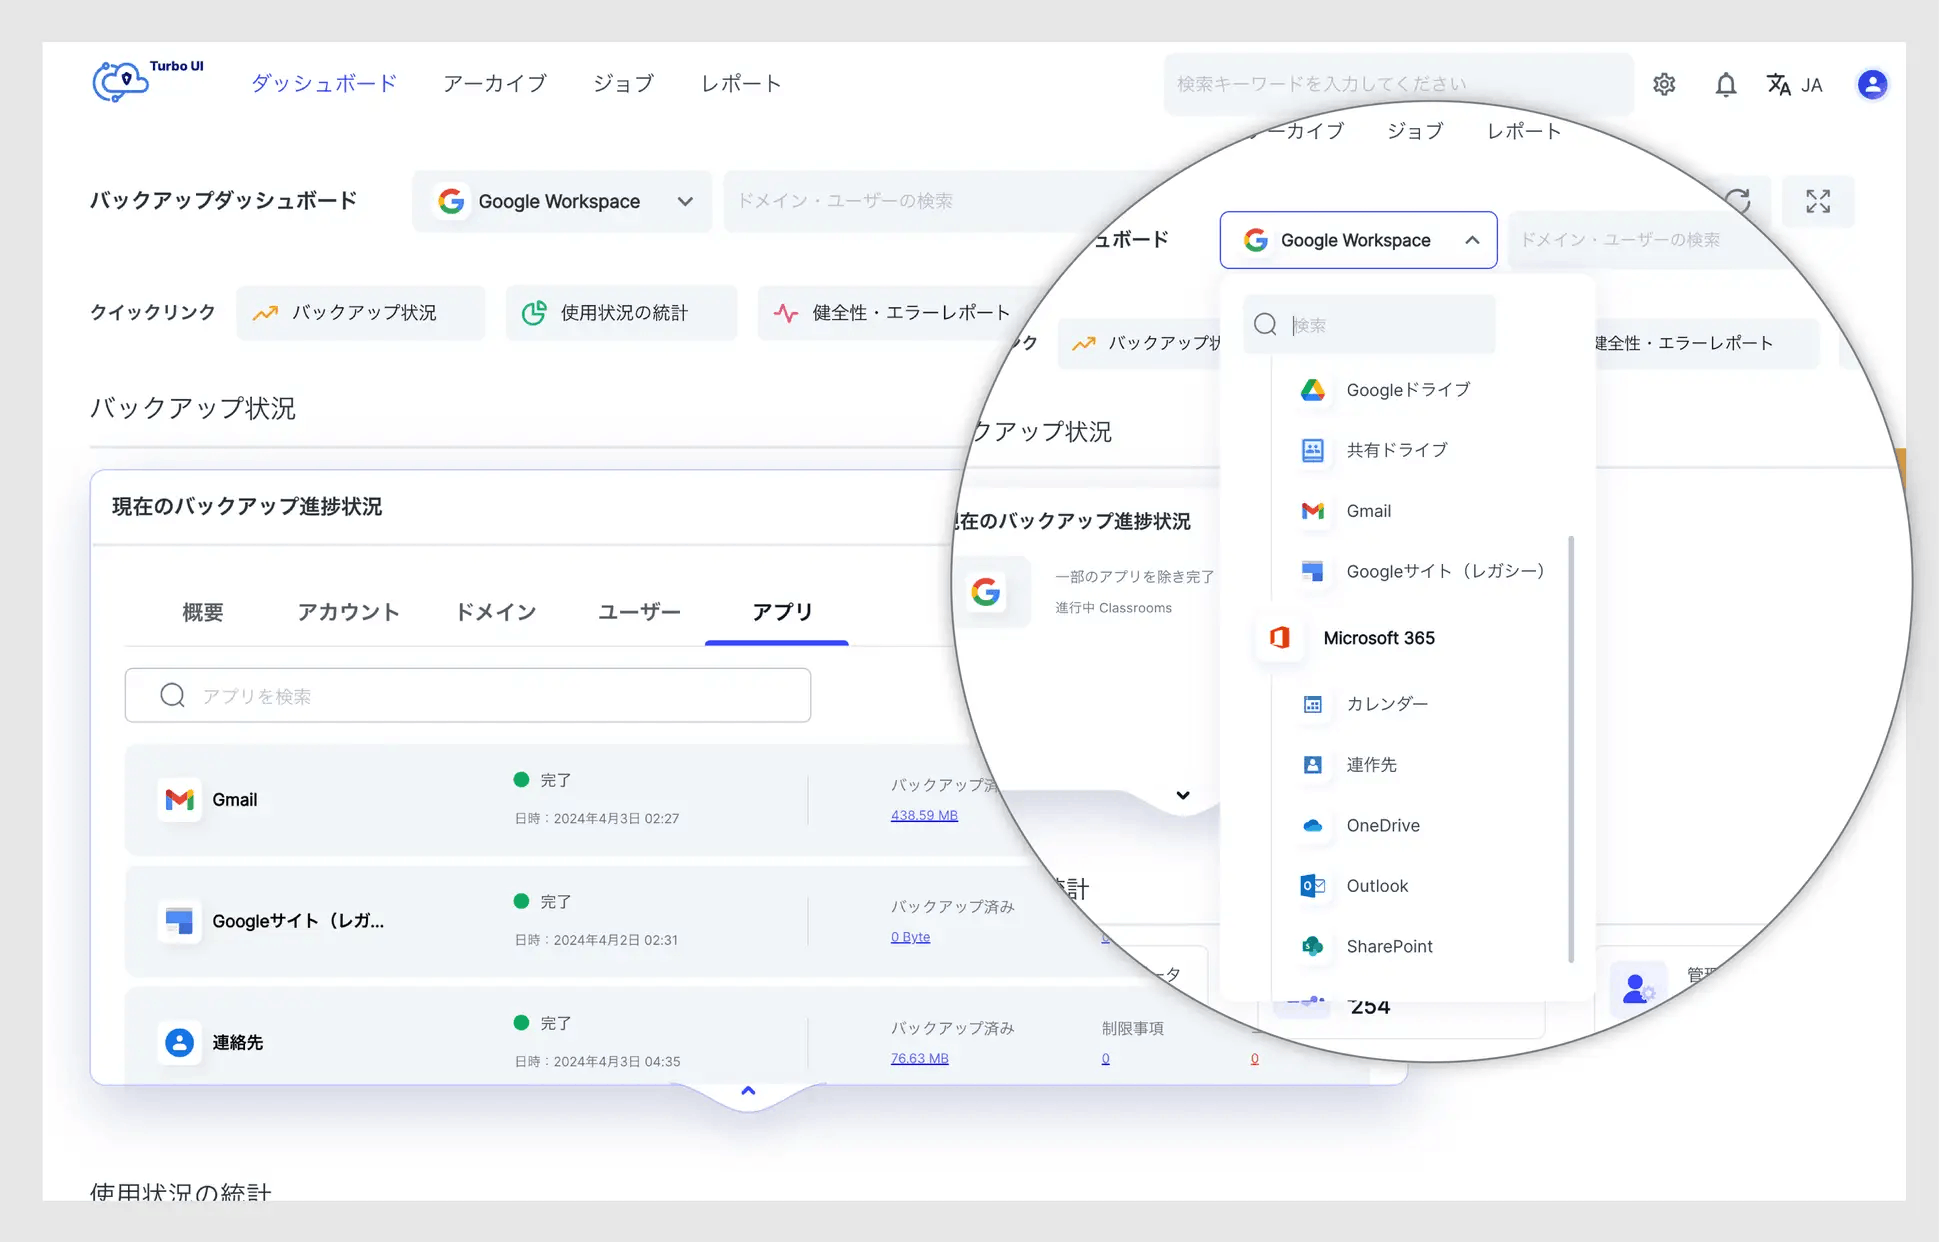The height and width of the screenshot is (1242, 1950).
Task: Open the settings gear icon
Action: click(1664, 85)
